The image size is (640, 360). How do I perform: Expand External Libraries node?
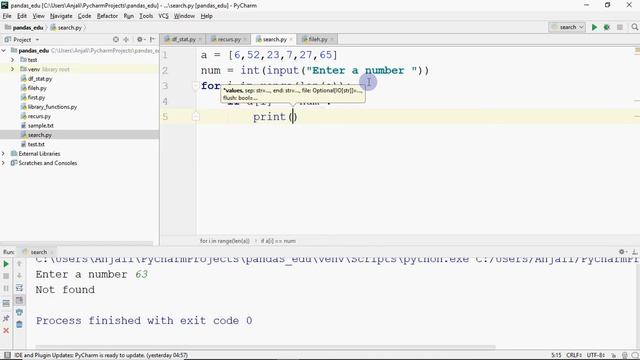(x=4, y=154)
